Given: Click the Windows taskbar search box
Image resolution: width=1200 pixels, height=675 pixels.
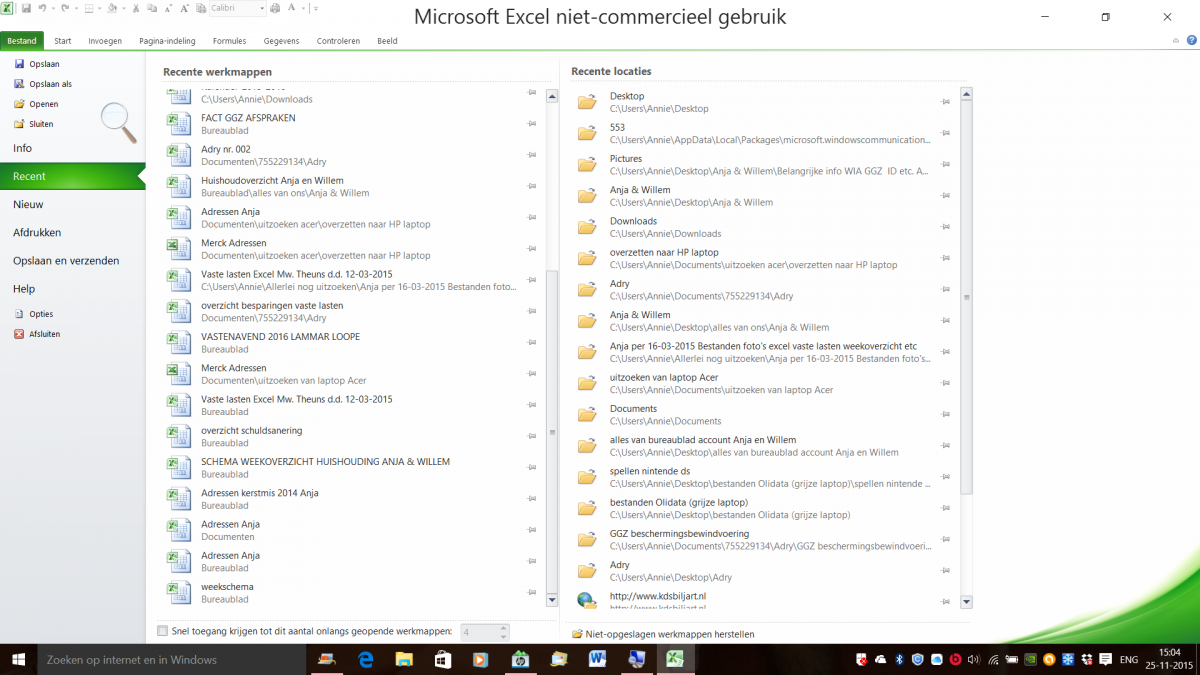Looking at the screenshot, I should 171,660.
